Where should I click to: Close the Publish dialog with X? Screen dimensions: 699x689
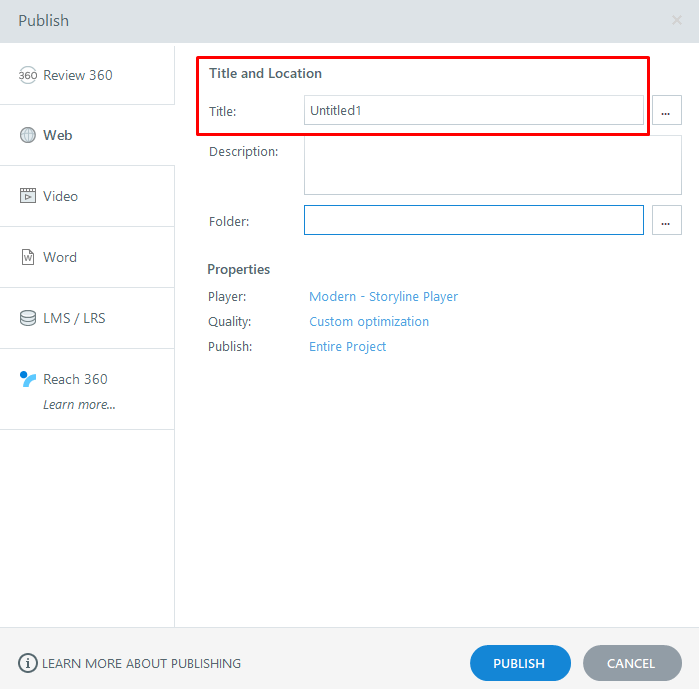point(677,20)
